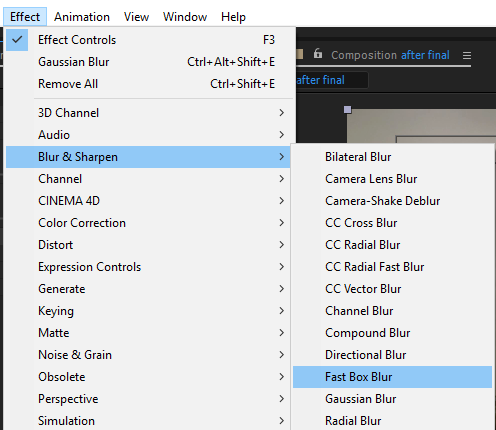The height and width of the screenshot is (430, 496).
Task: Open the composition panel hamburger menu
Action: click(467, 55)
